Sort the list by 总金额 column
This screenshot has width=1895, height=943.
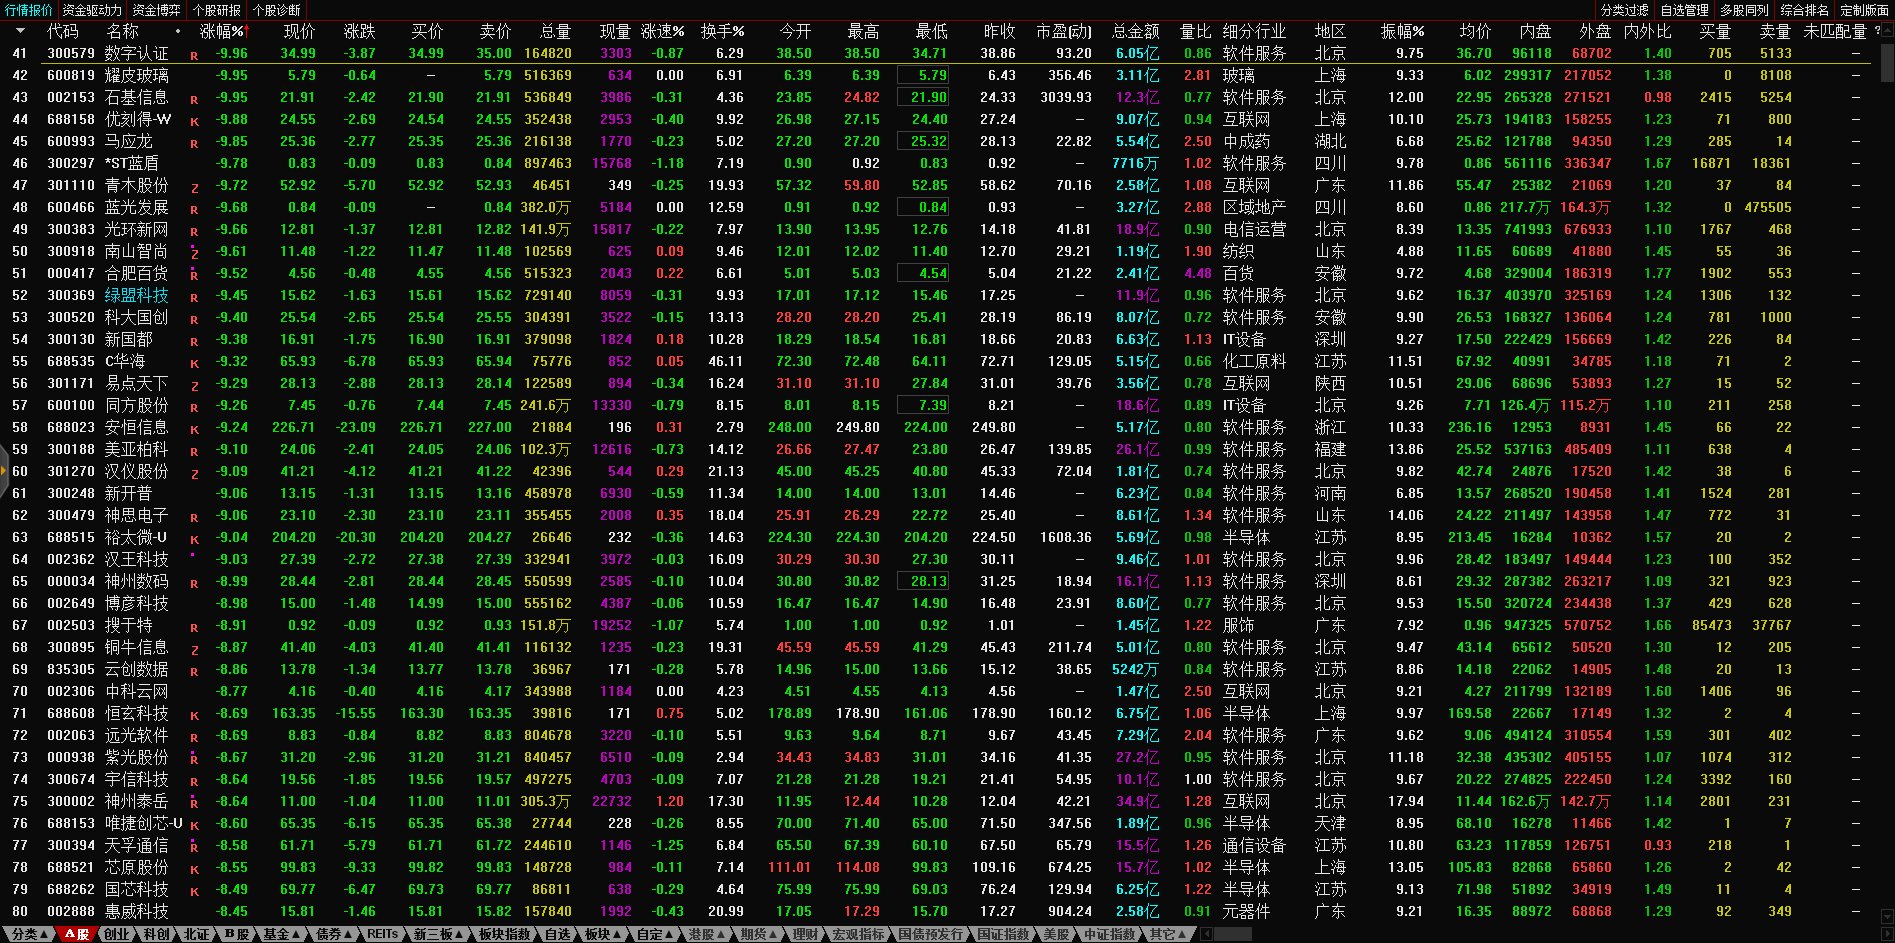click(1135, 32)
